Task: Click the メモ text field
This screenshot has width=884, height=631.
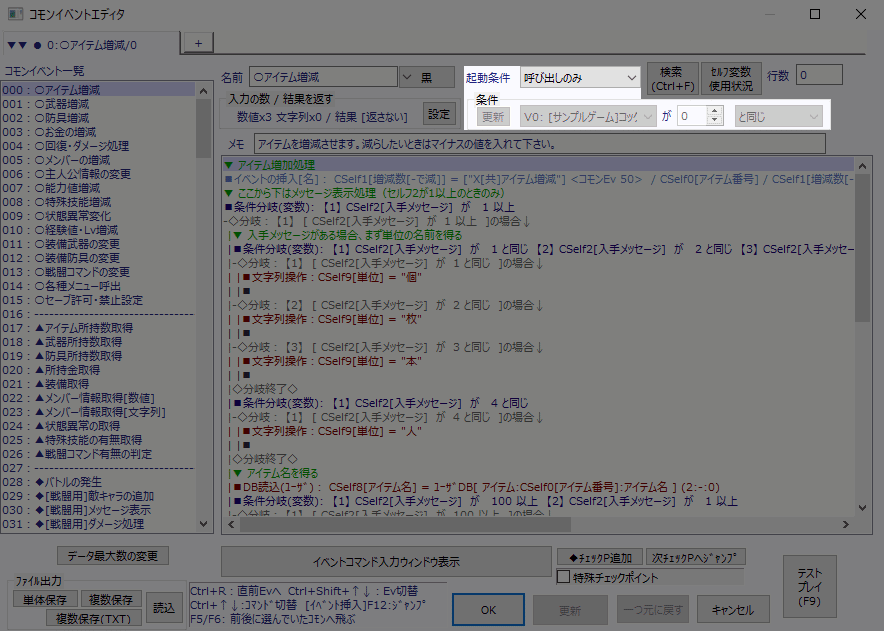Action: [x=540, y=144]
